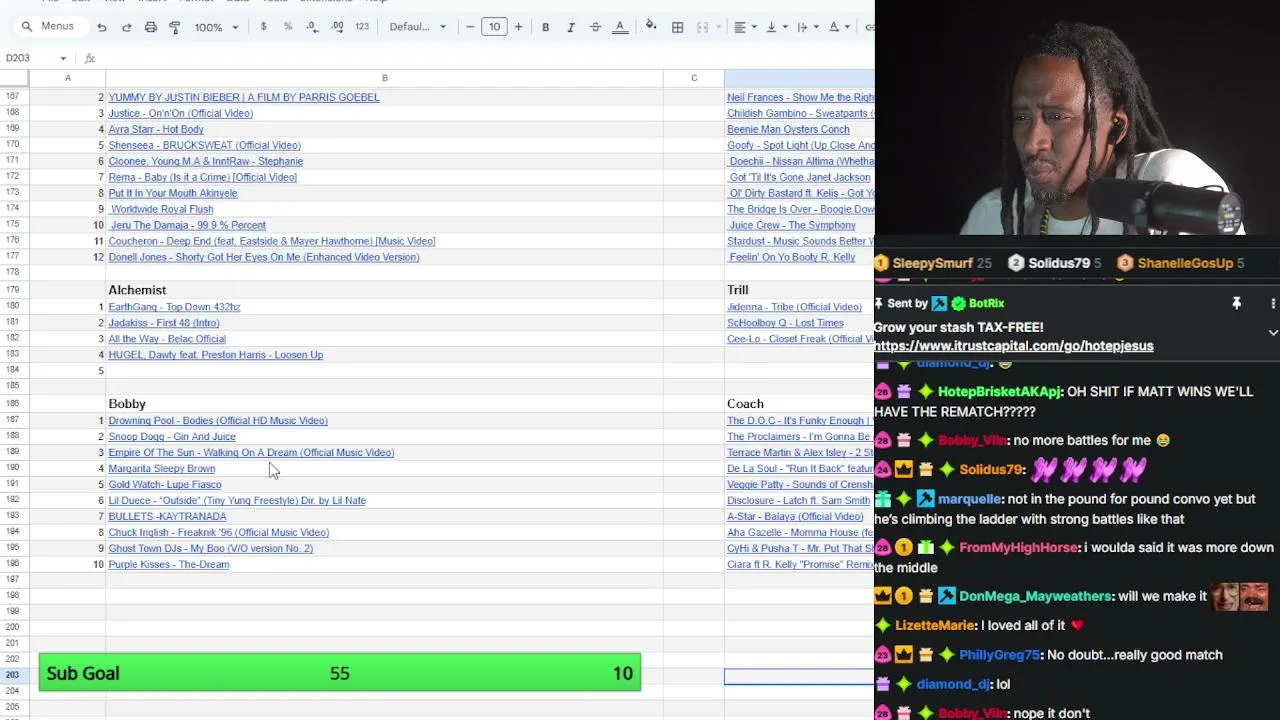Click username HotepBrisketAKApj in chat
Viewport: 1280px width, 720px height.
pyautogui.click(x=1000, y=392)
